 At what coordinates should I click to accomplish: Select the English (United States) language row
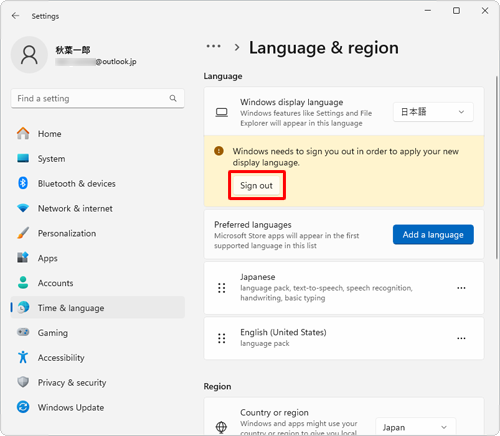pyautogui.click(x=344, y=338)
